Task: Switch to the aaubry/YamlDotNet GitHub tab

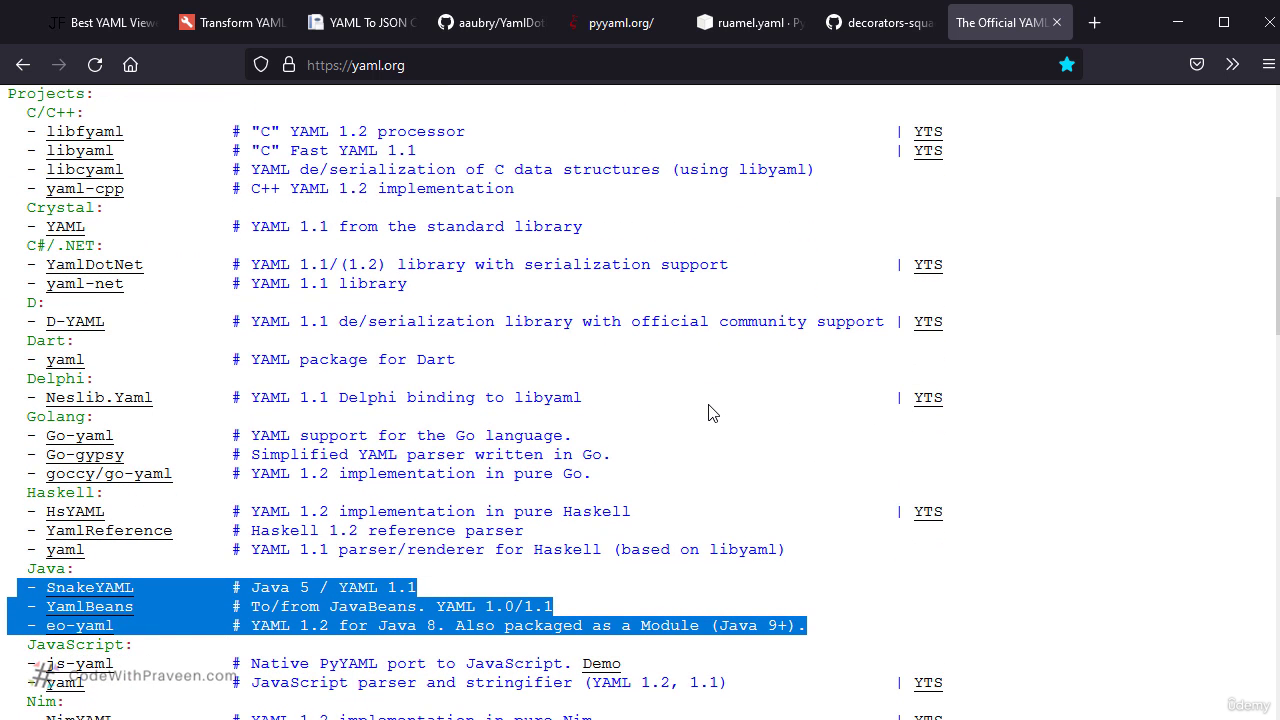Action: click(491, 22)
